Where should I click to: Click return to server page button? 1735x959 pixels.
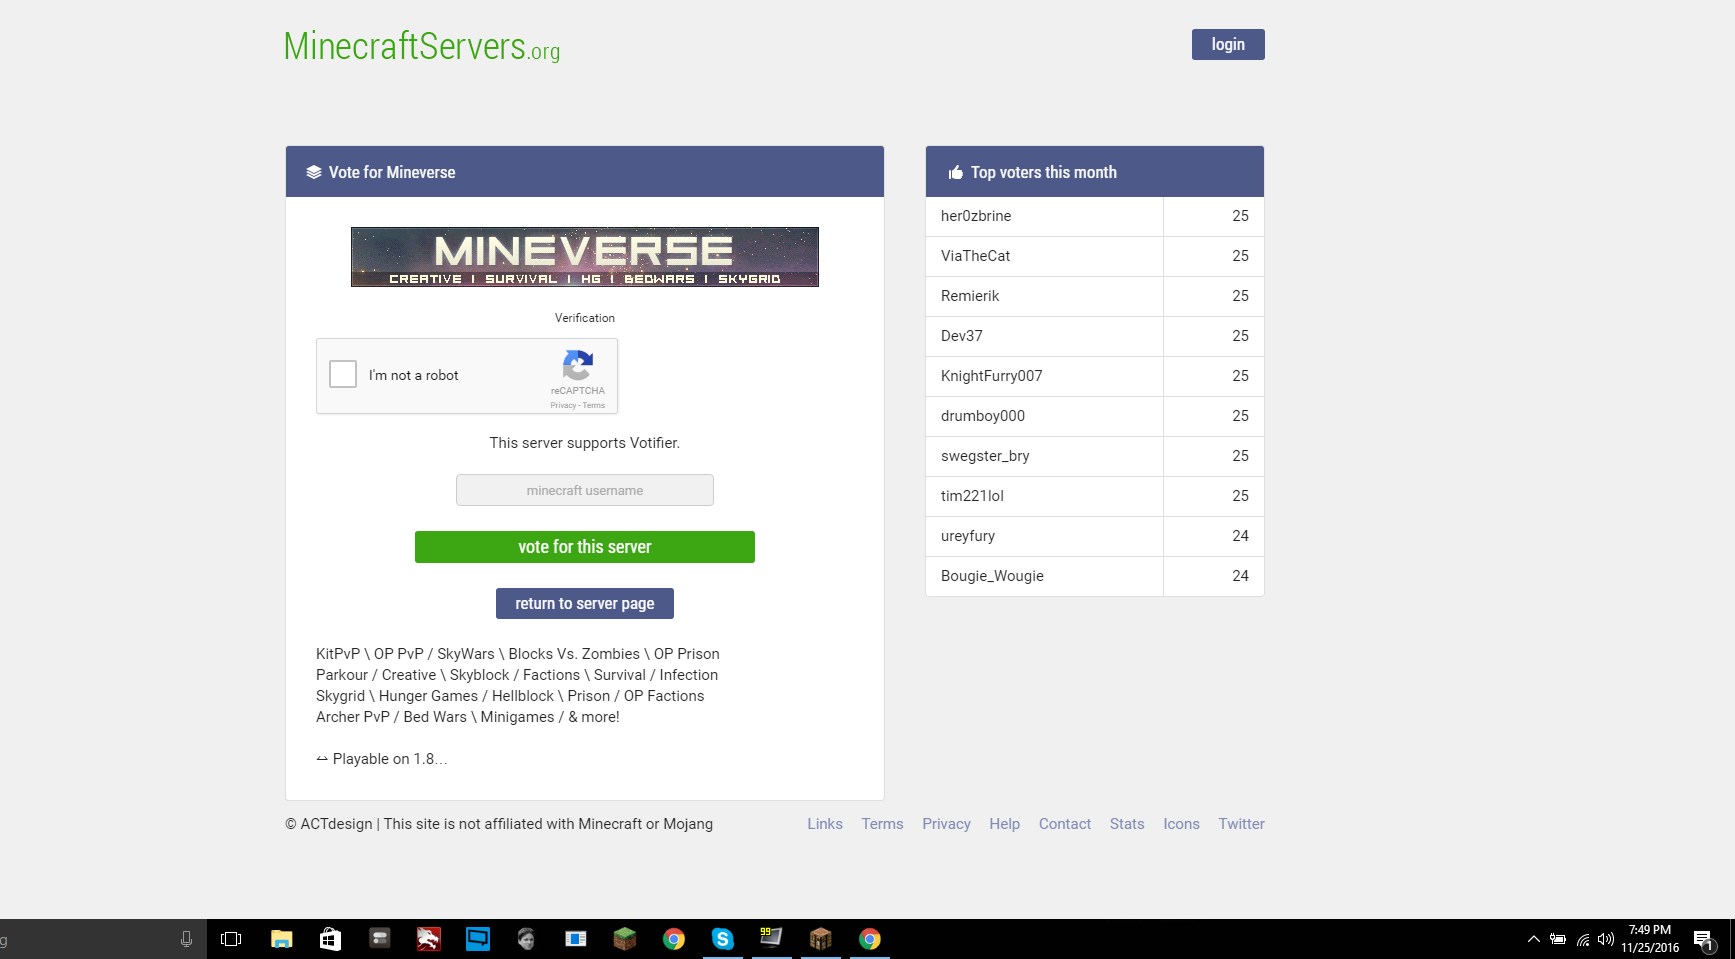pyautogui.click(x=585, y=604)
